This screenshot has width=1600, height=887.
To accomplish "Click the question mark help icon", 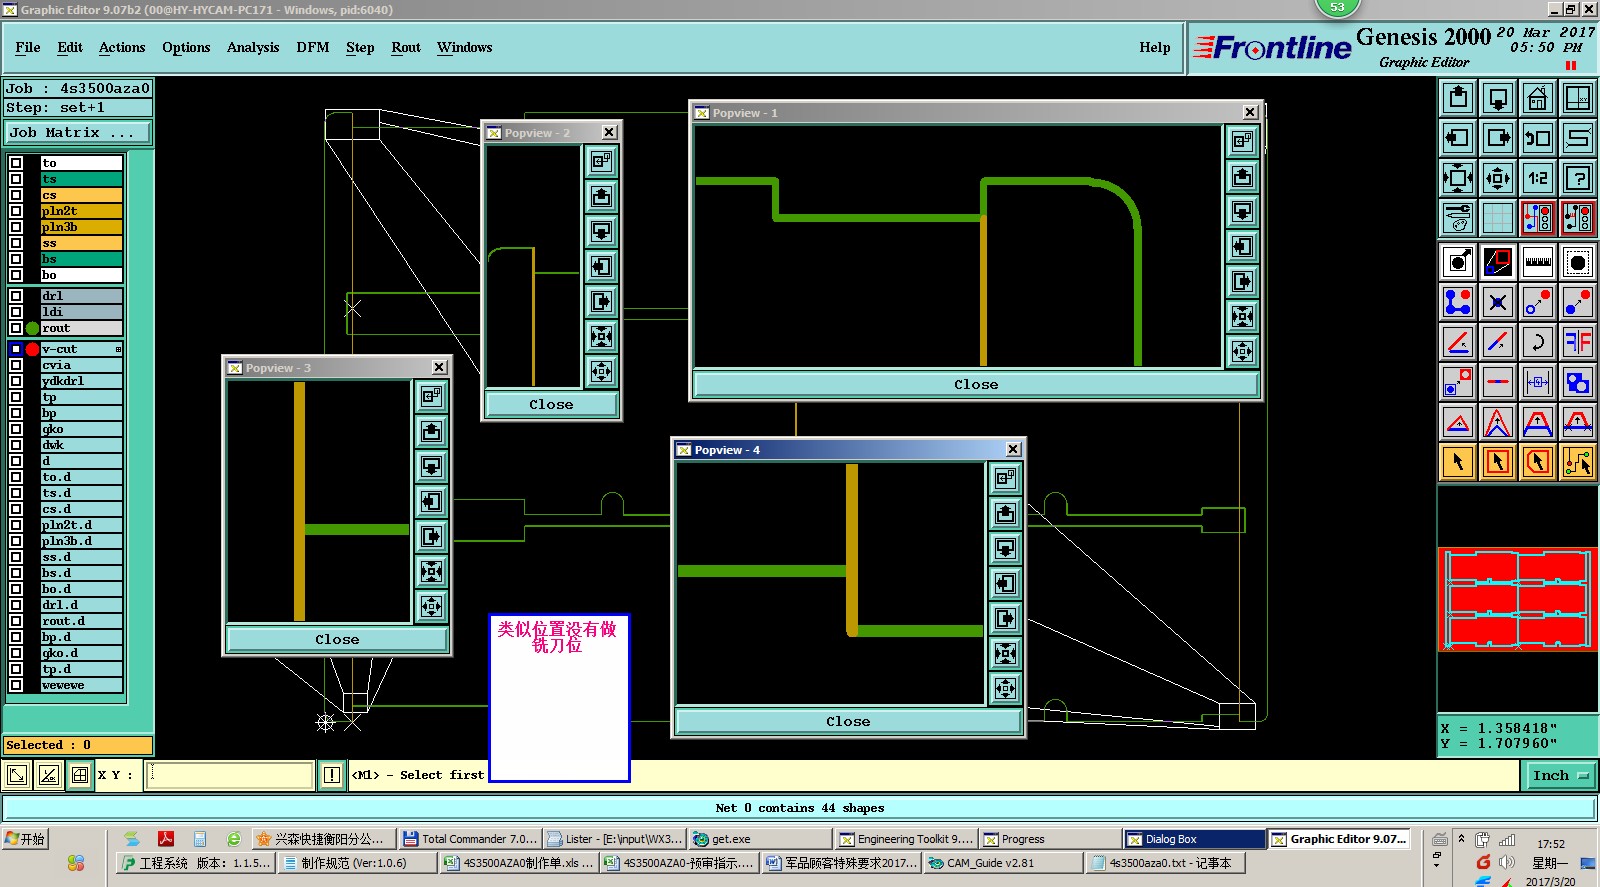I will tap(1578, 178).
